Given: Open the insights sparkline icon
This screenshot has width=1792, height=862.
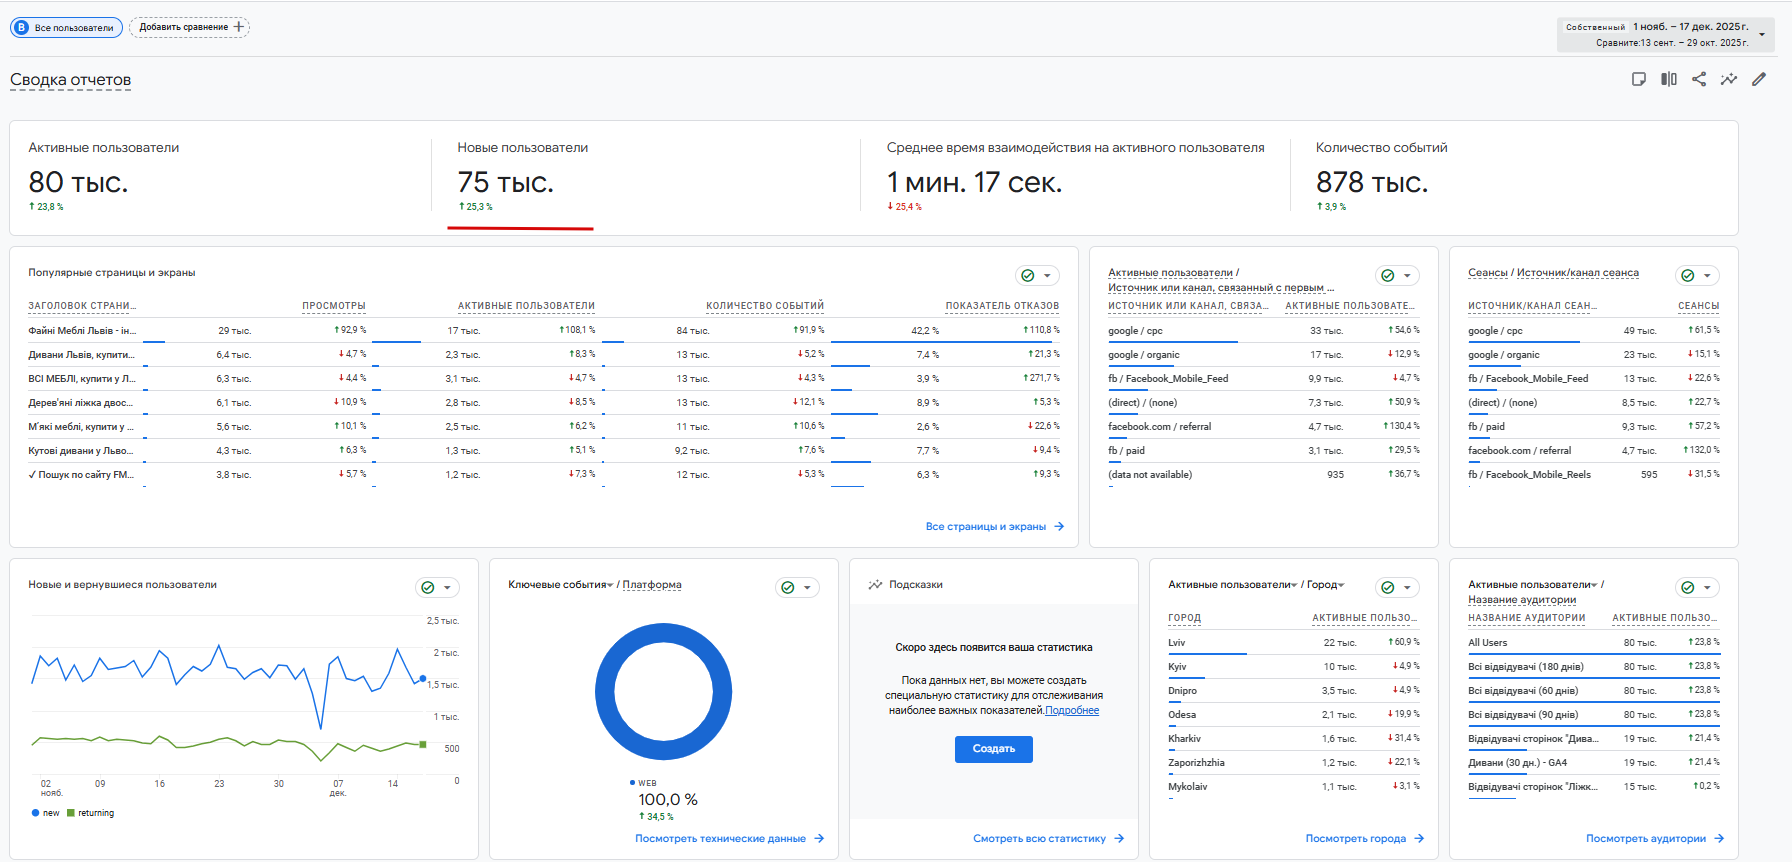Looking at the screenshot, I should point(1729,79).
